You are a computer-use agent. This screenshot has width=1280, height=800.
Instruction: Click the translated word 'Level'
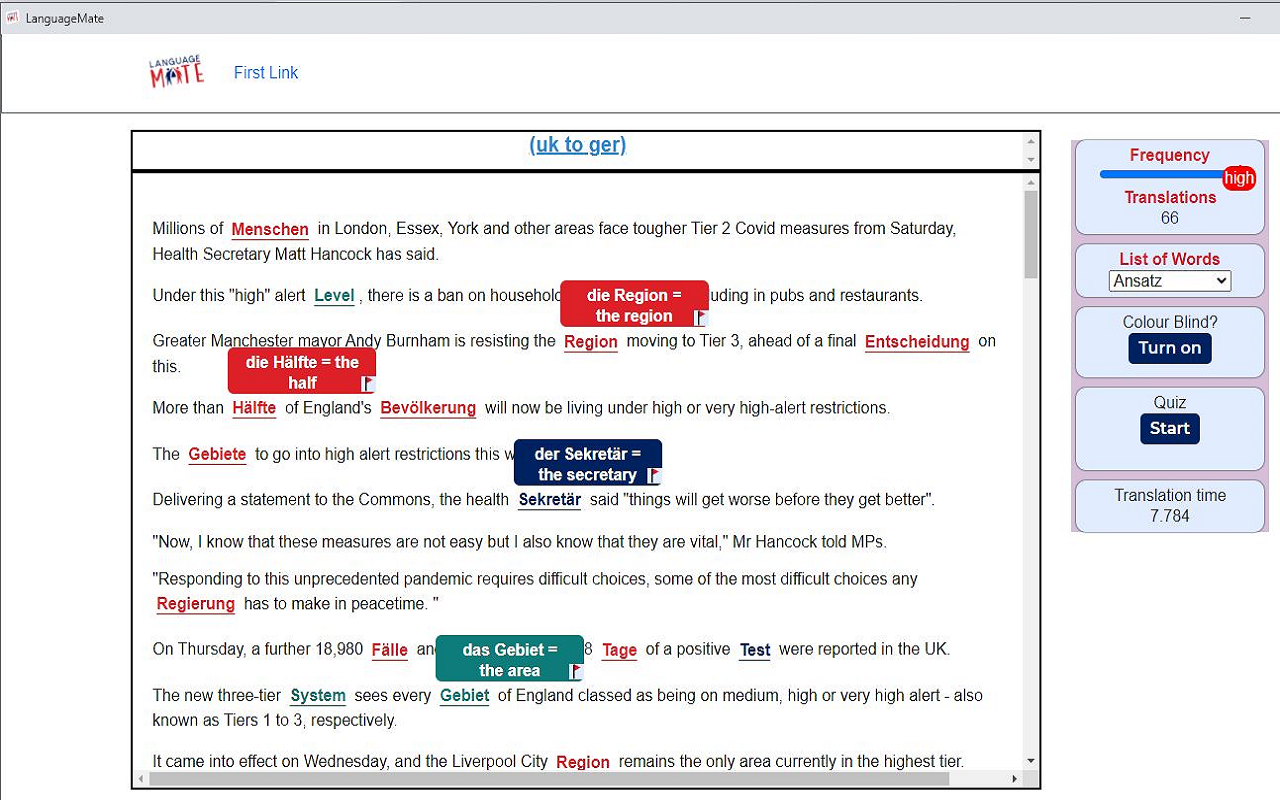tap(334, 296)
